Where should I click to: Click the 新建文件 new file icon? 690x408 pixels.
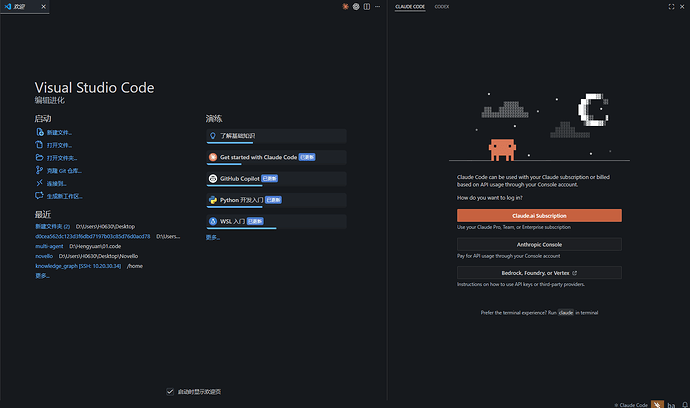tap(40, 132)
